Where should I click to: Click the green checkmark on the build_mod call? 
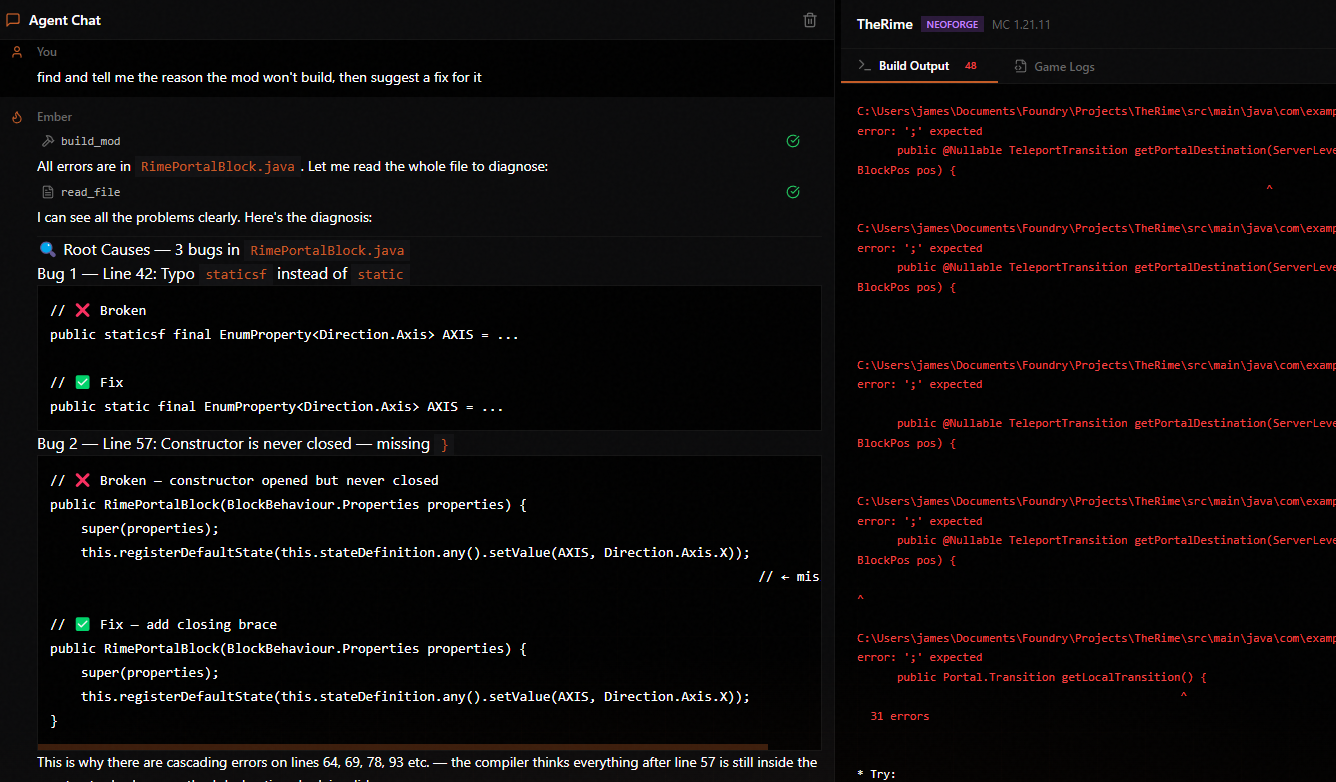pyautogui.click(x=793, y=141)
